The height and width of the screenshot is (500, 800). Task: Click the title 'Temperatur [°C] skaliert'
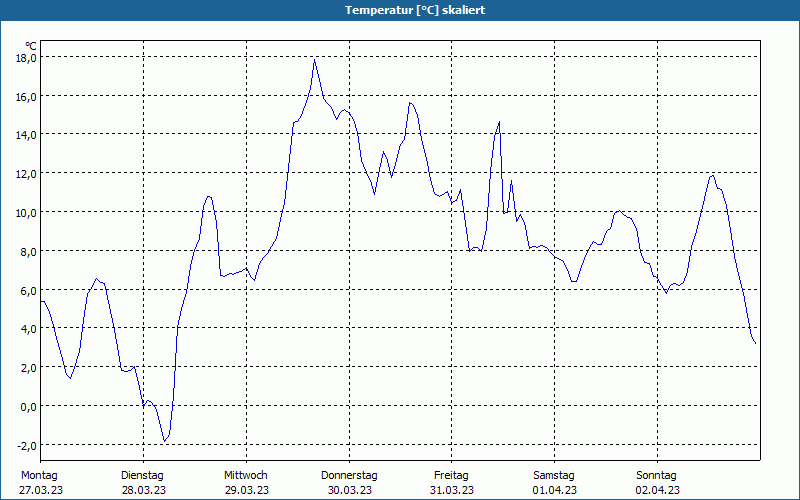pos(415,10)
